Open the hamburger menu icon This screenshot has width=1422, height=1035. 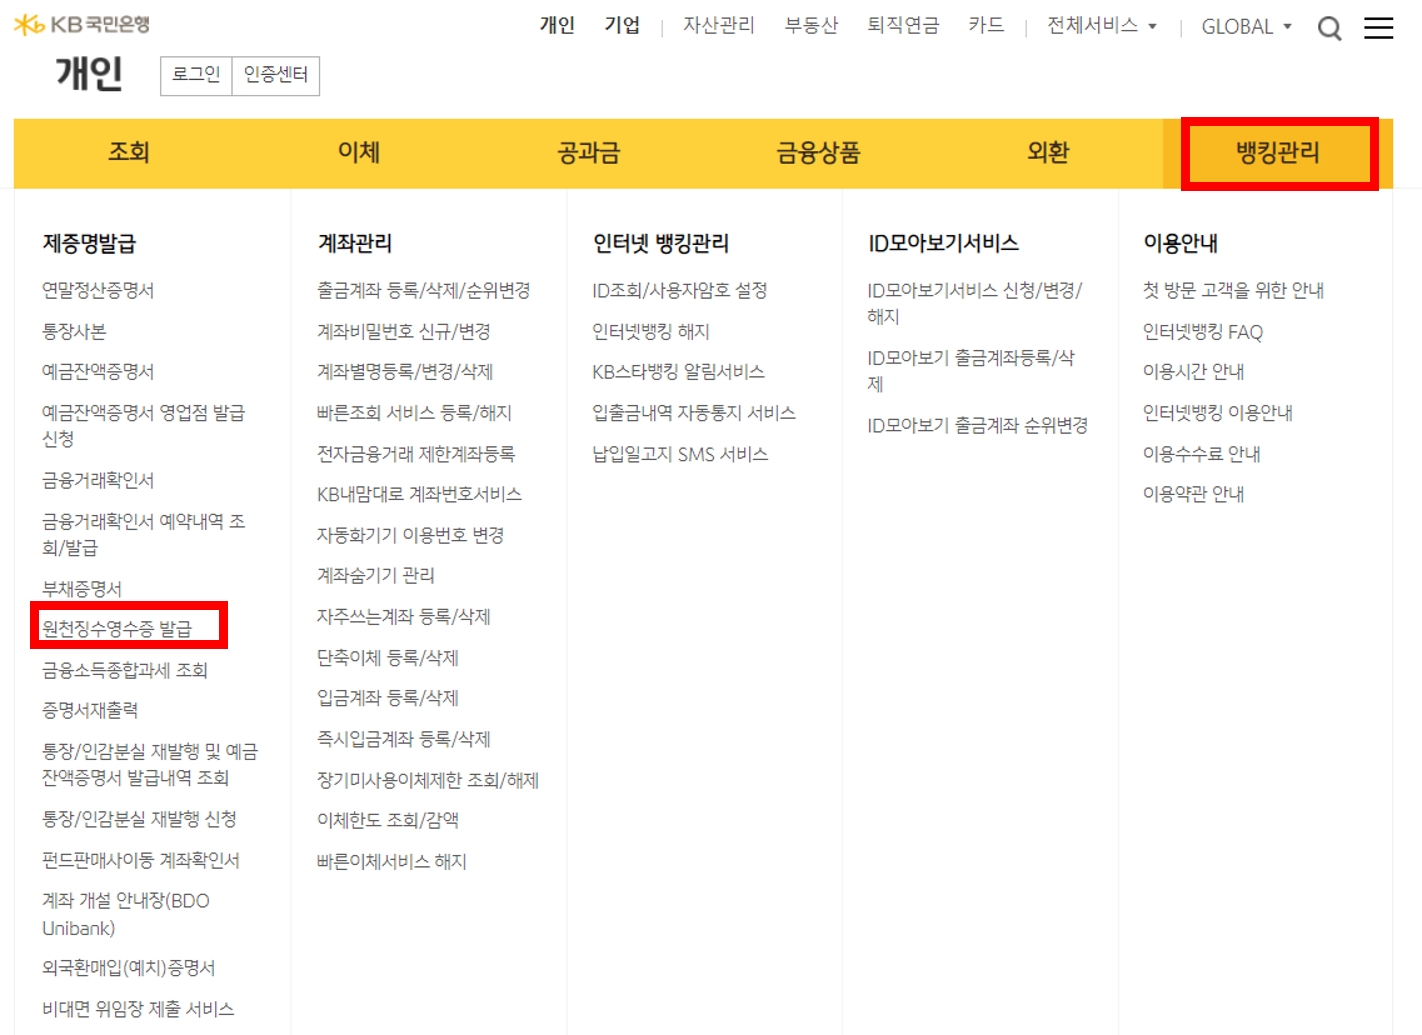[1378, 27]
